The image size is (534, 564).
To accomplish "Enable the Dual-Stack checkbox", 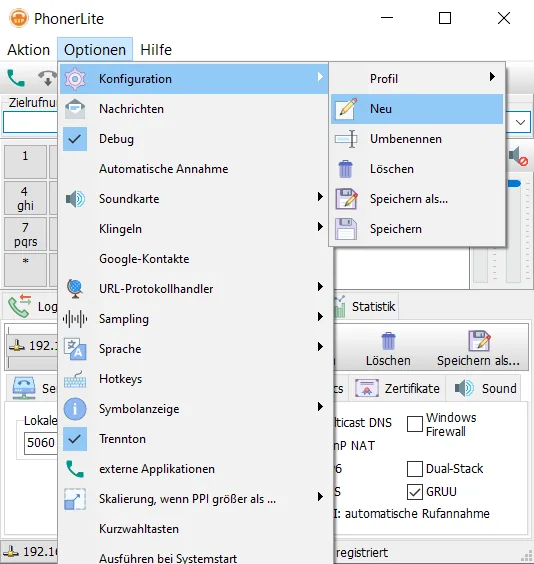I will [x=415, y=469].
